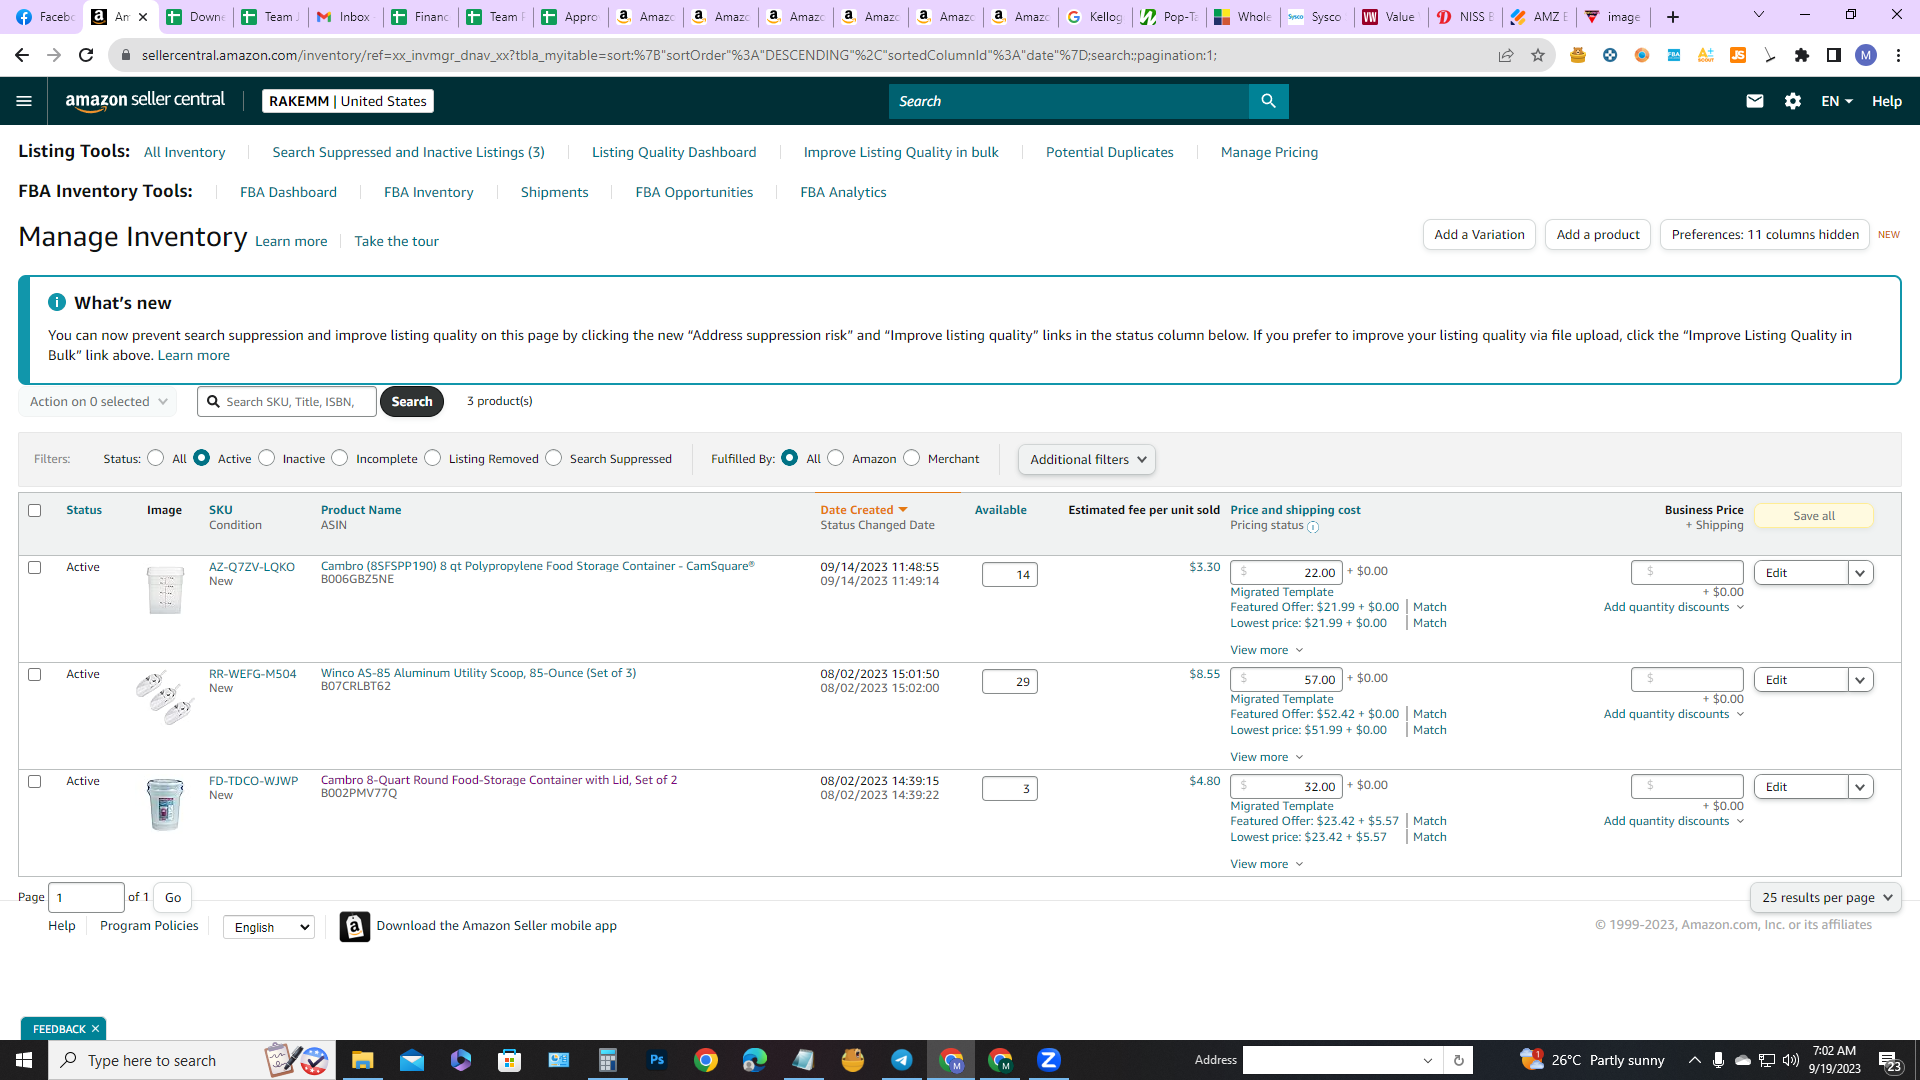Select the Listing Removed radio button
The image size is (1920, 1080).
tap(432, 458)
